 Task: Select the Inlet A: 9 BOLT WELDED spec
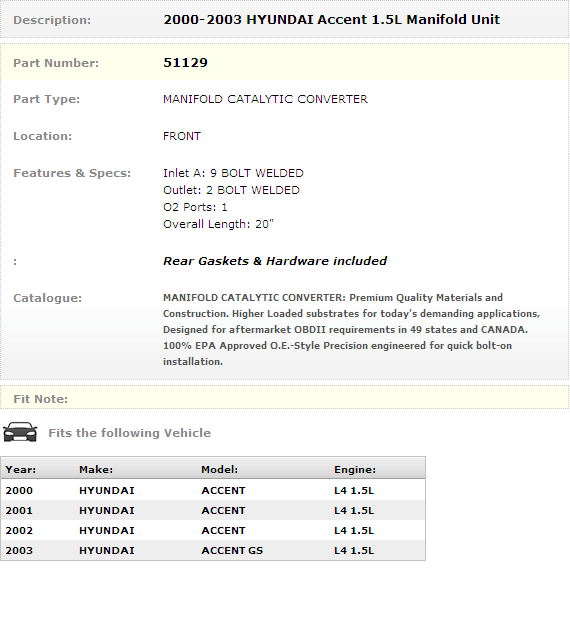click(233, 173)
